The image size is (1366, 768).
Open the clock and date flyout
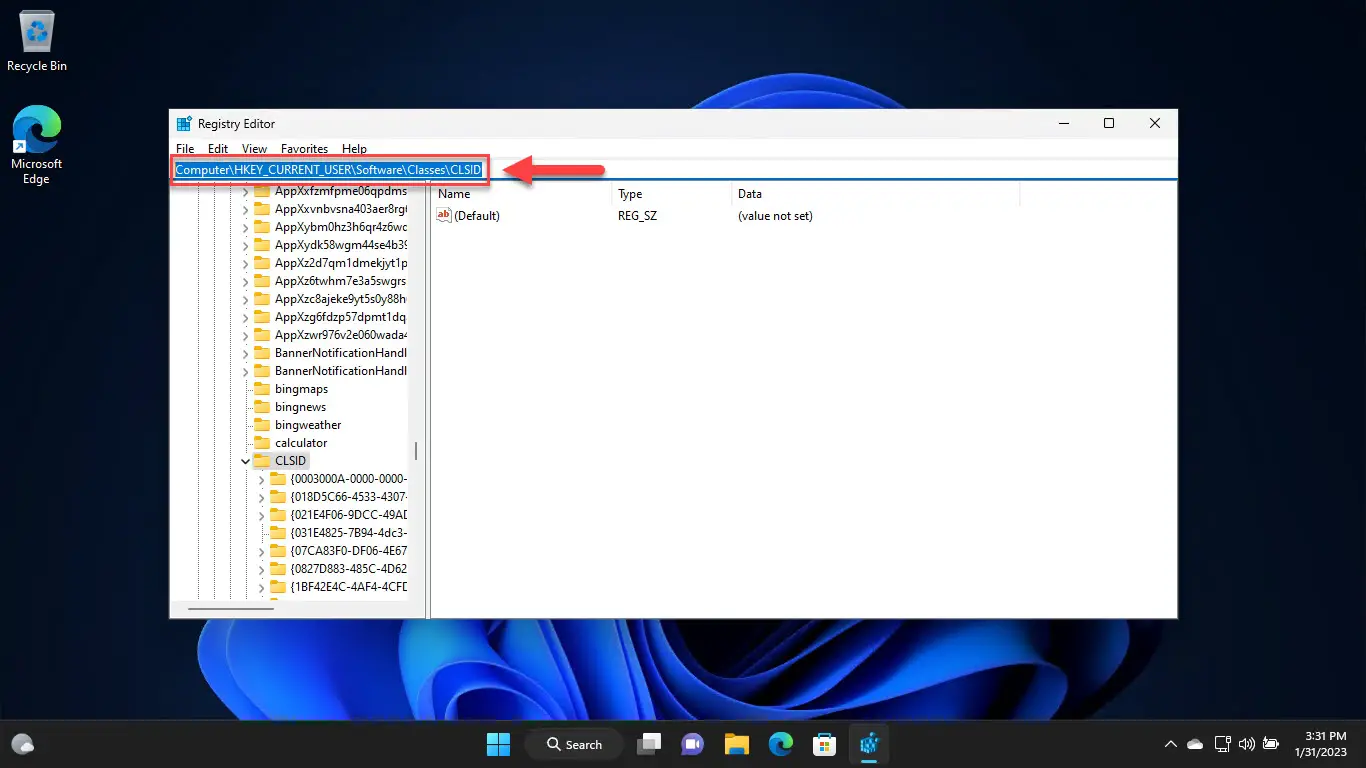(x=1321, y=744)
